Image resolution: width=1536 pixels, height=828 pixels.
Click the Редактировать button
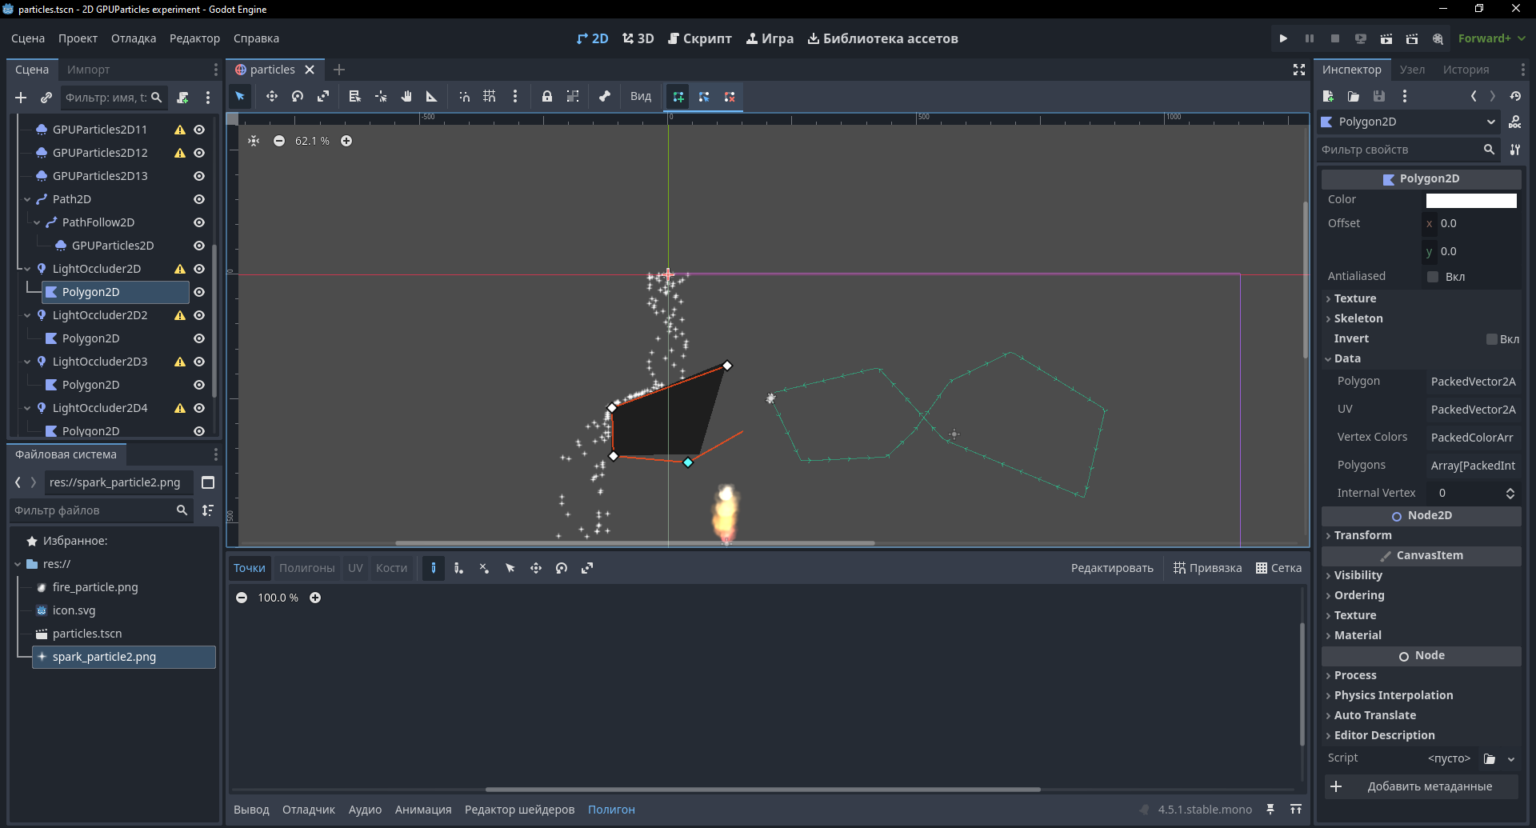(x=1112, y=568)
